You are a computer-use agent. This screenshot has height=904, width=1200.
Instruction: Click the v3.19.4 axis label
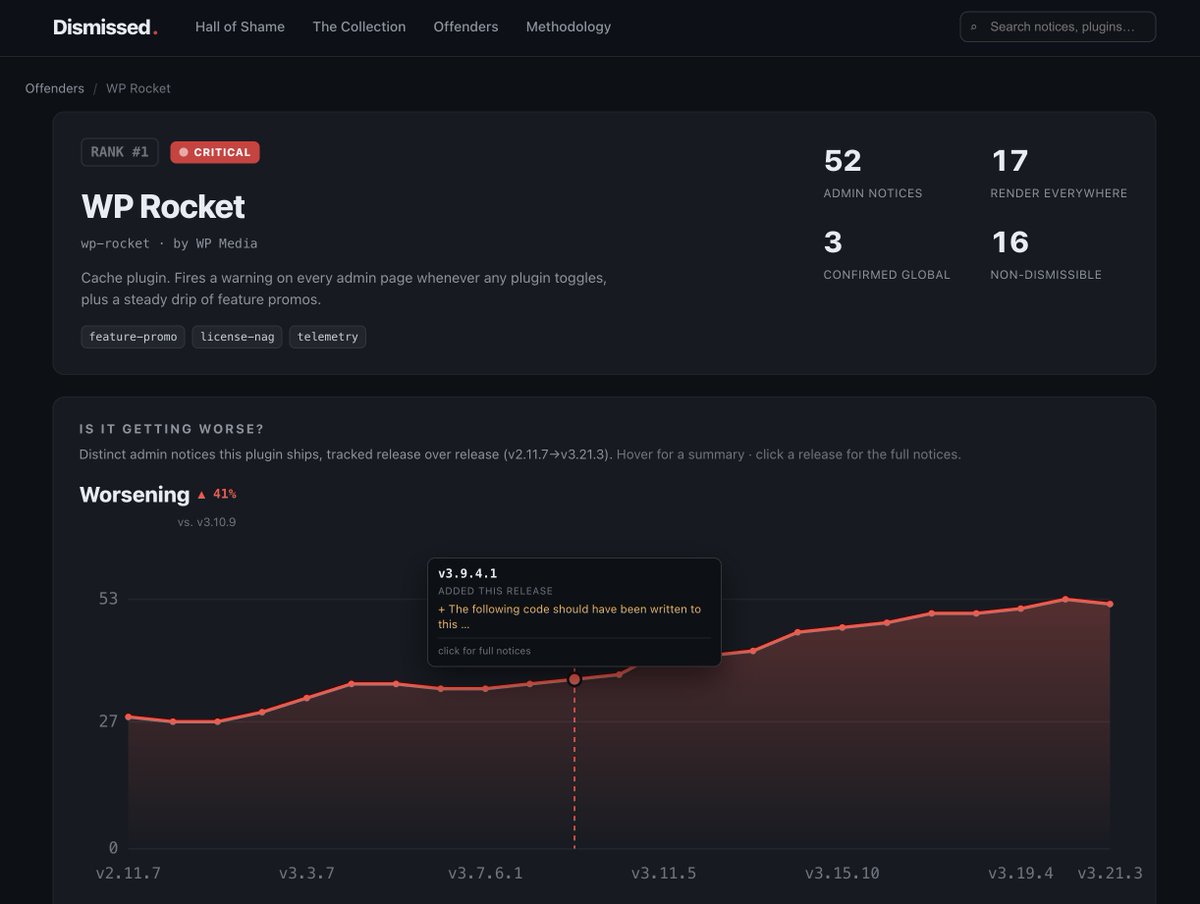tap(1021, 873)
